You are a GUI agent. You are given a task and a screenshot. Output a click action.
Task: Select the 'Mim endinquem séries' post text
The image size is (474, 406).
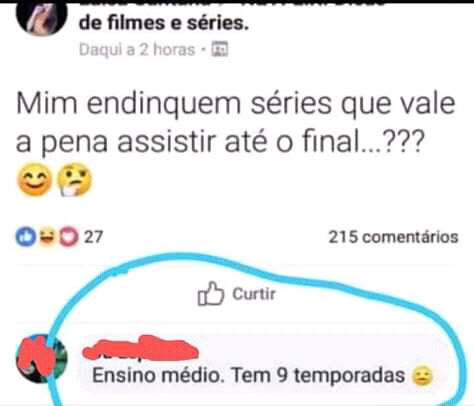click(x=236, y=123)
